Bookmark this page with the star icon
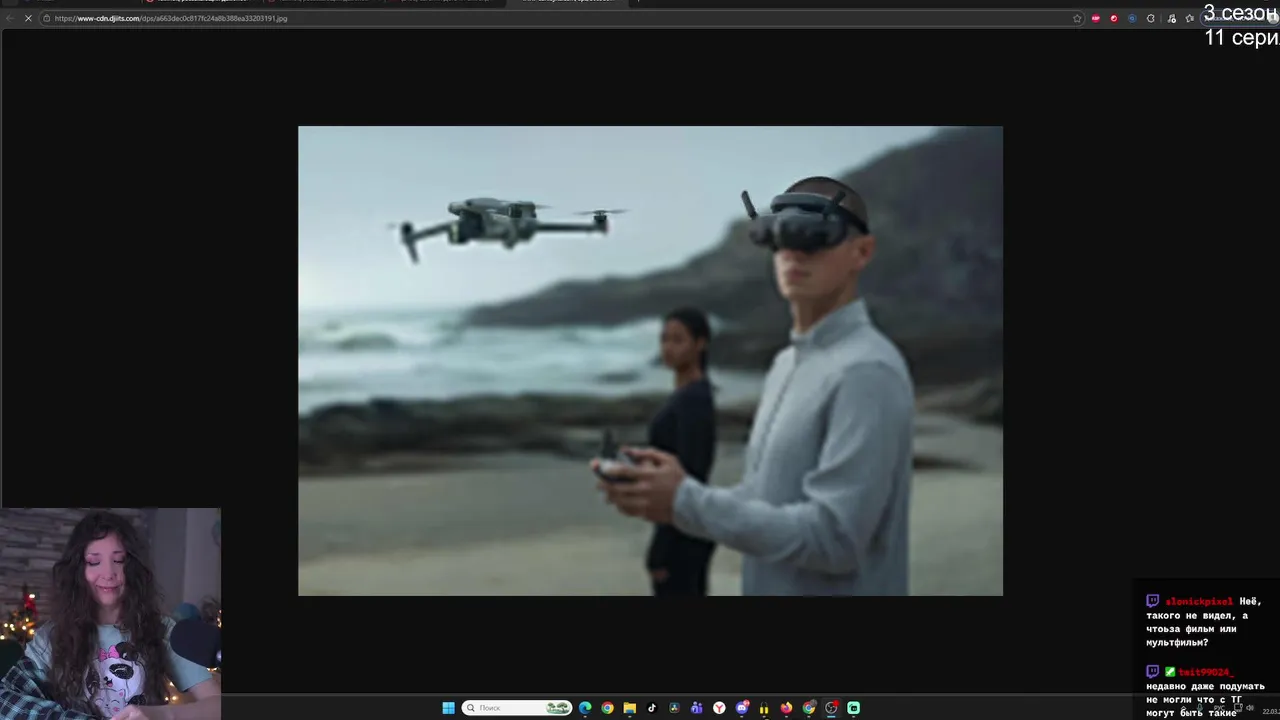This screenshot has width=1280, height=720. (x=1077, y=18)
